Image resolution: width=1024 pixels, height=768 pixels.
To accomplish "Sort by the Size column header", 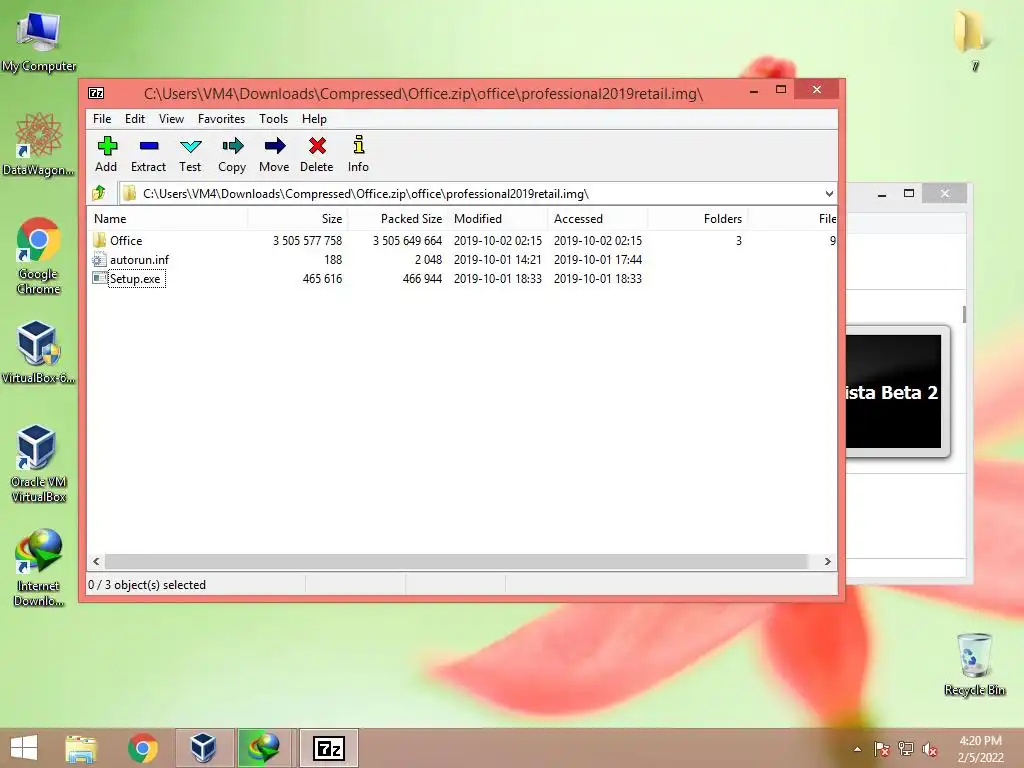I will point(297,219).
